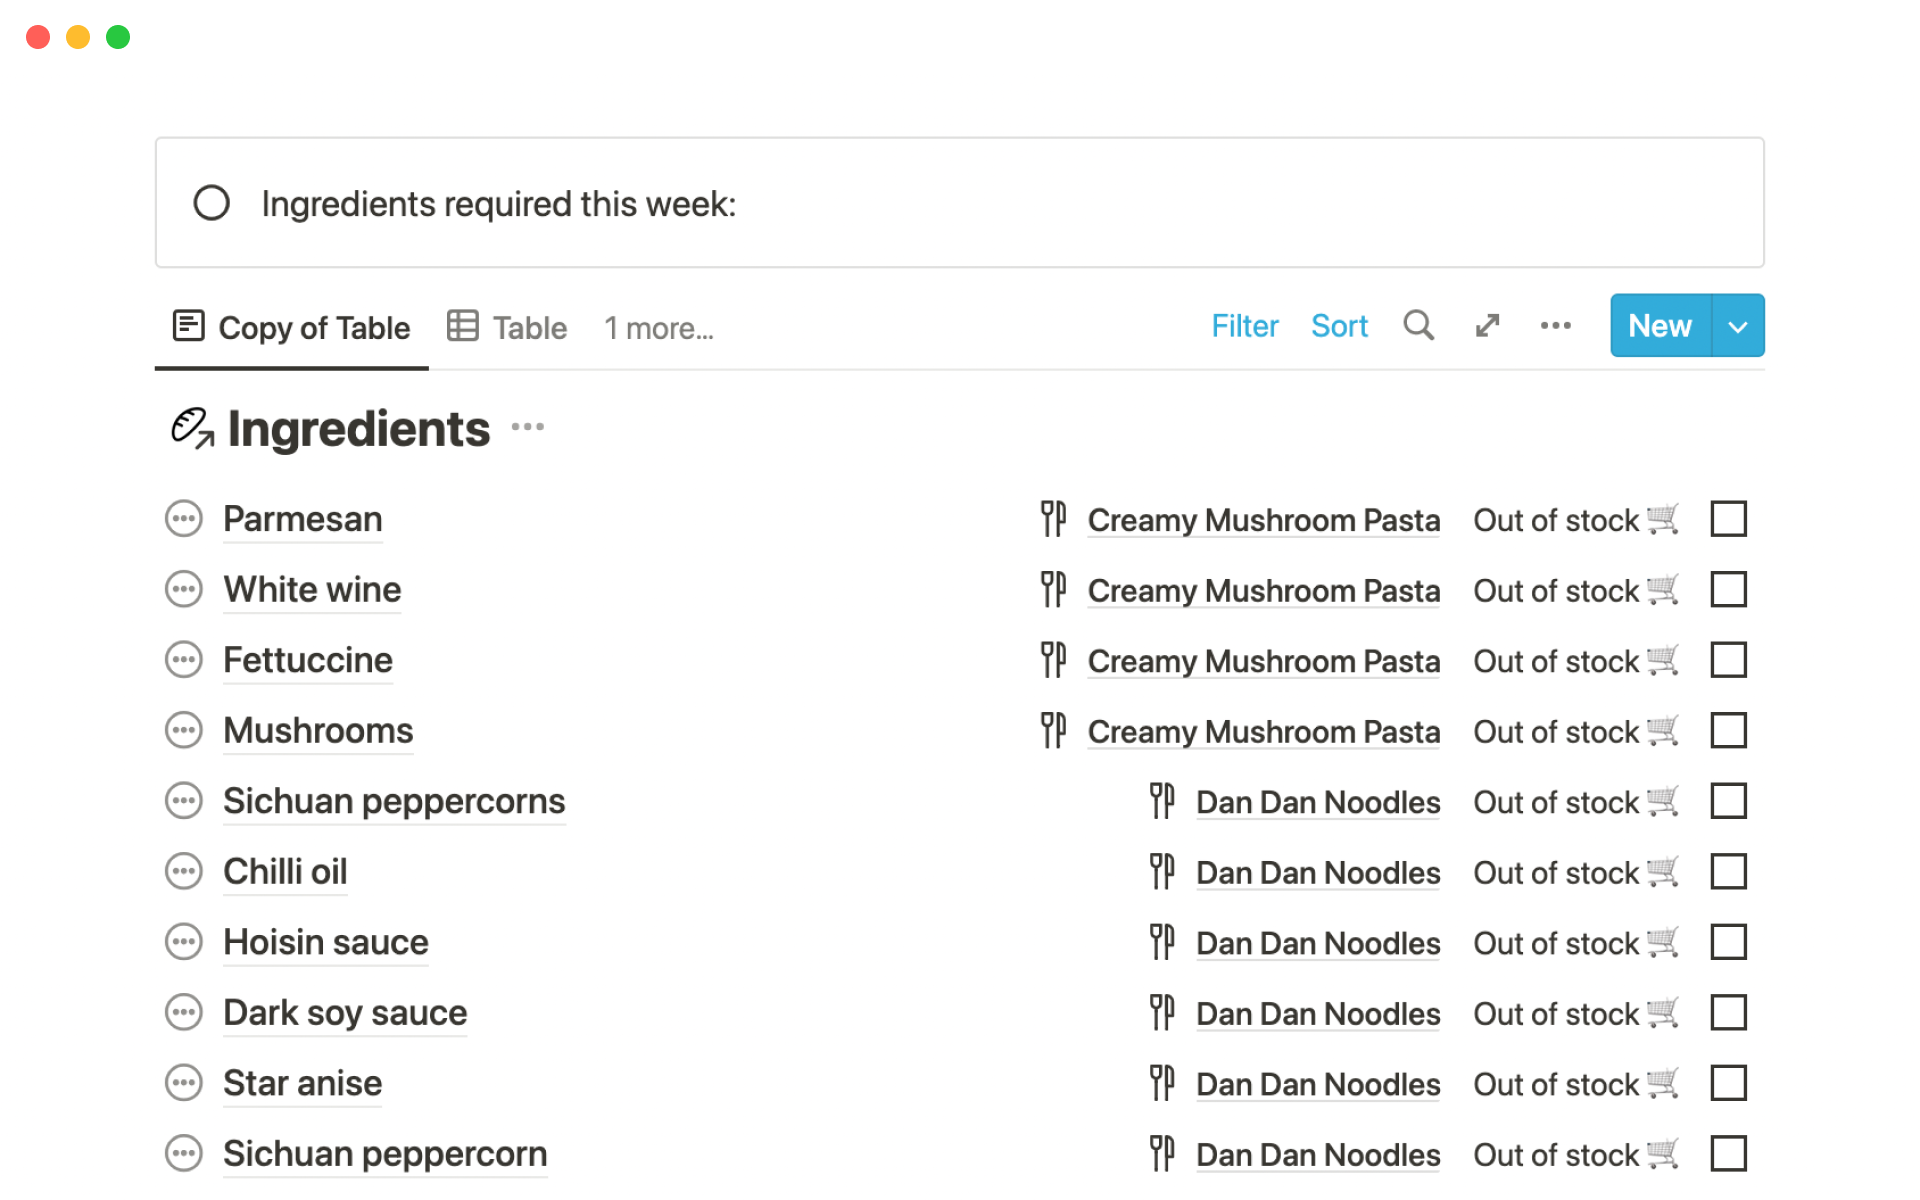
Task: Open the search magnifier icon
Action: (1418, 326)
